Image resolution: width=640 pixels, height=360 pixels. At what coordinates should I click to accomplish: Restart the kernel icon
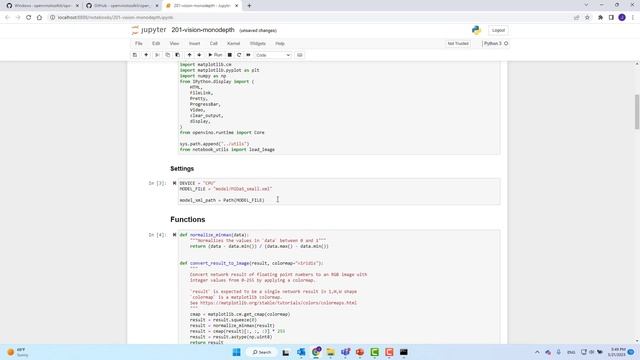(x=239, y=55)
